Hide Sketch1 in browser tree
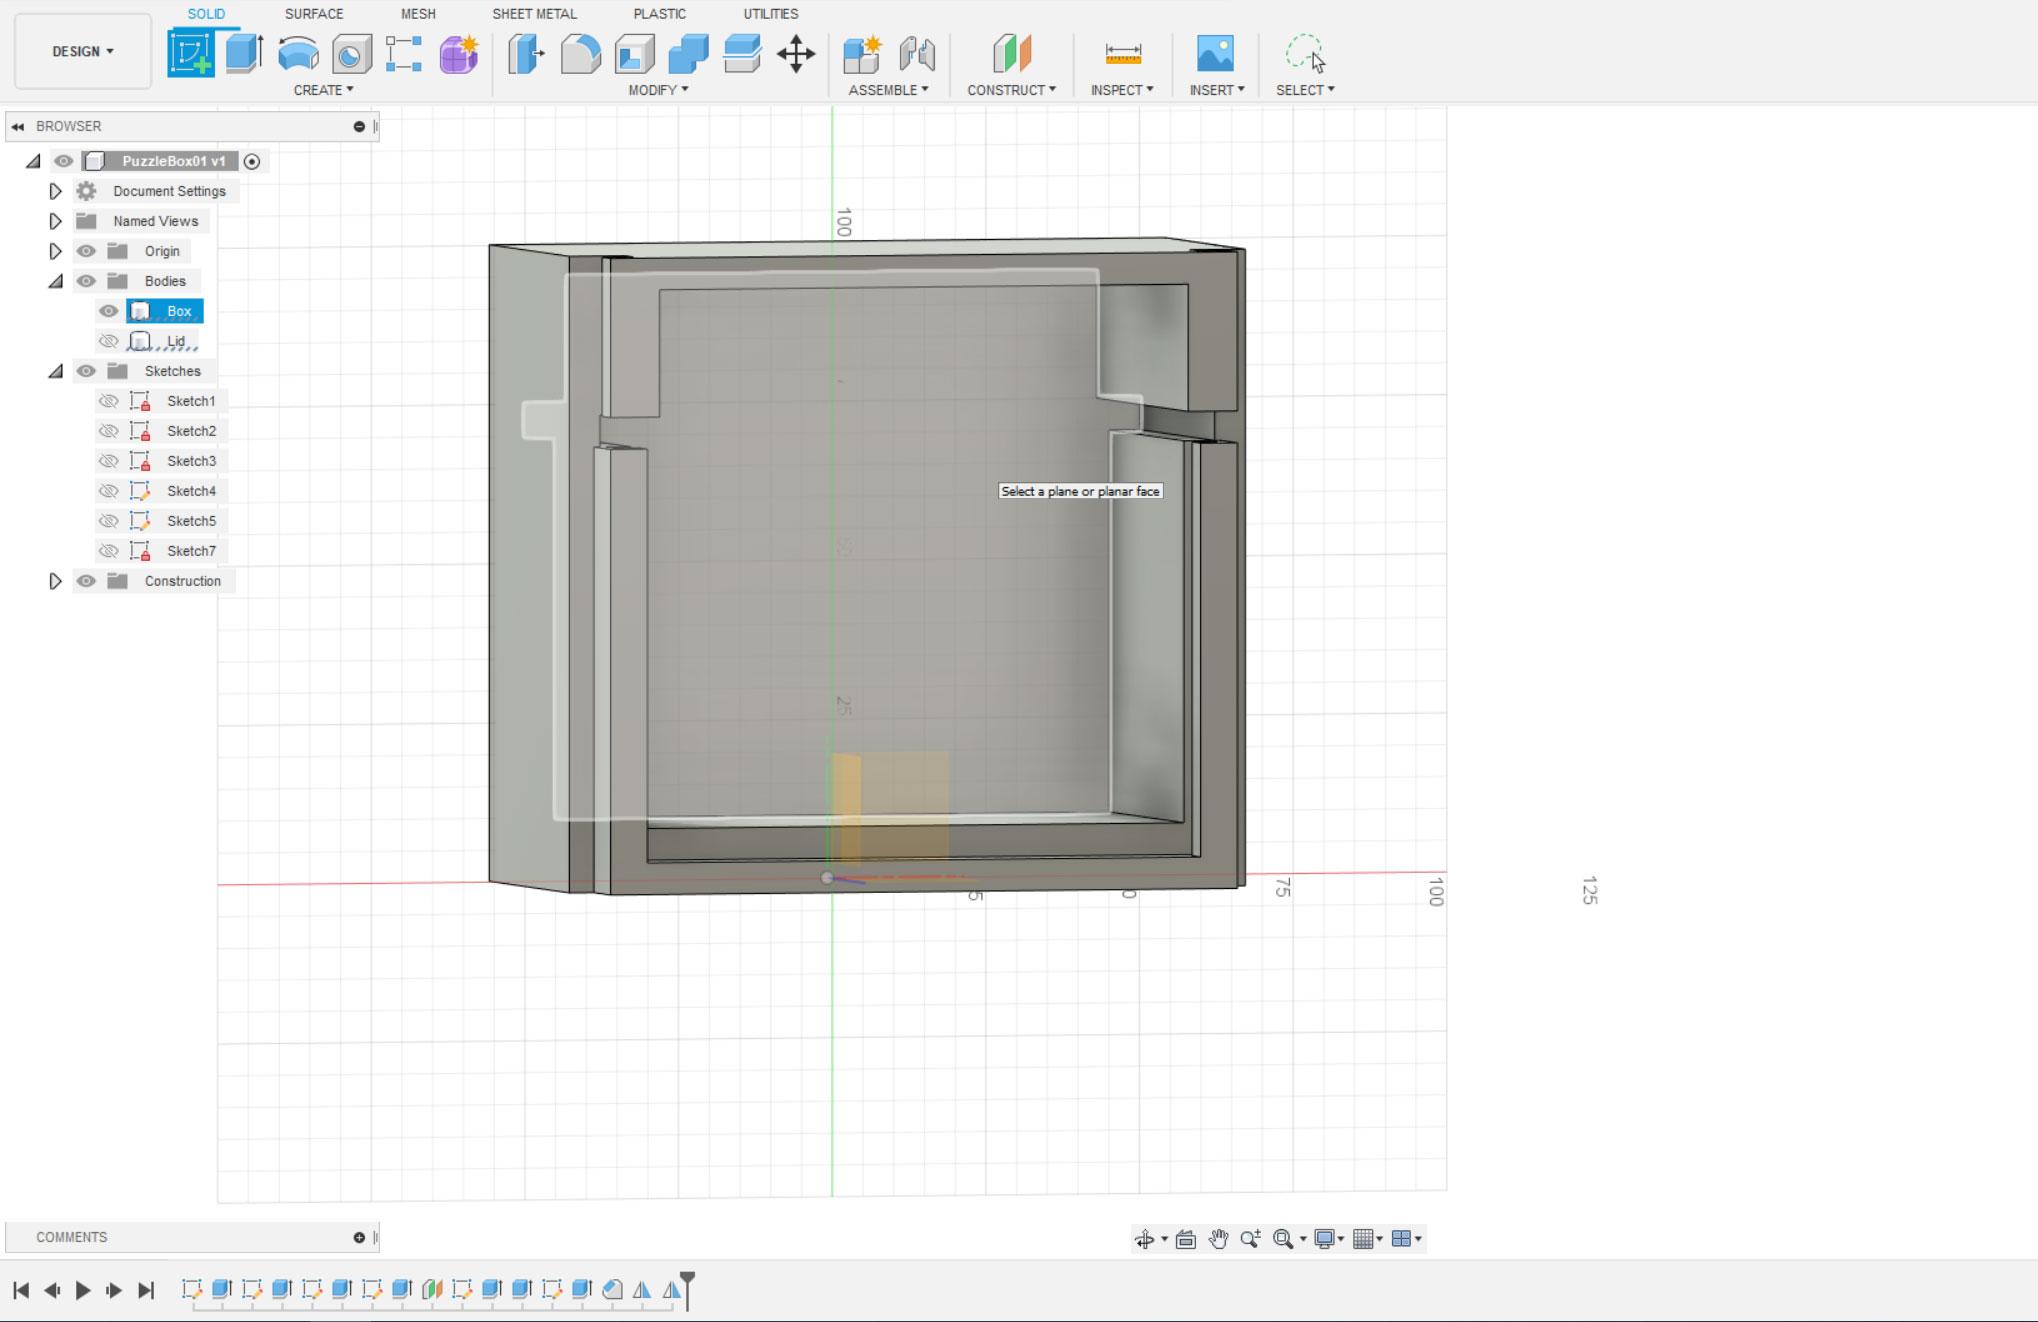 pos(108,400)
